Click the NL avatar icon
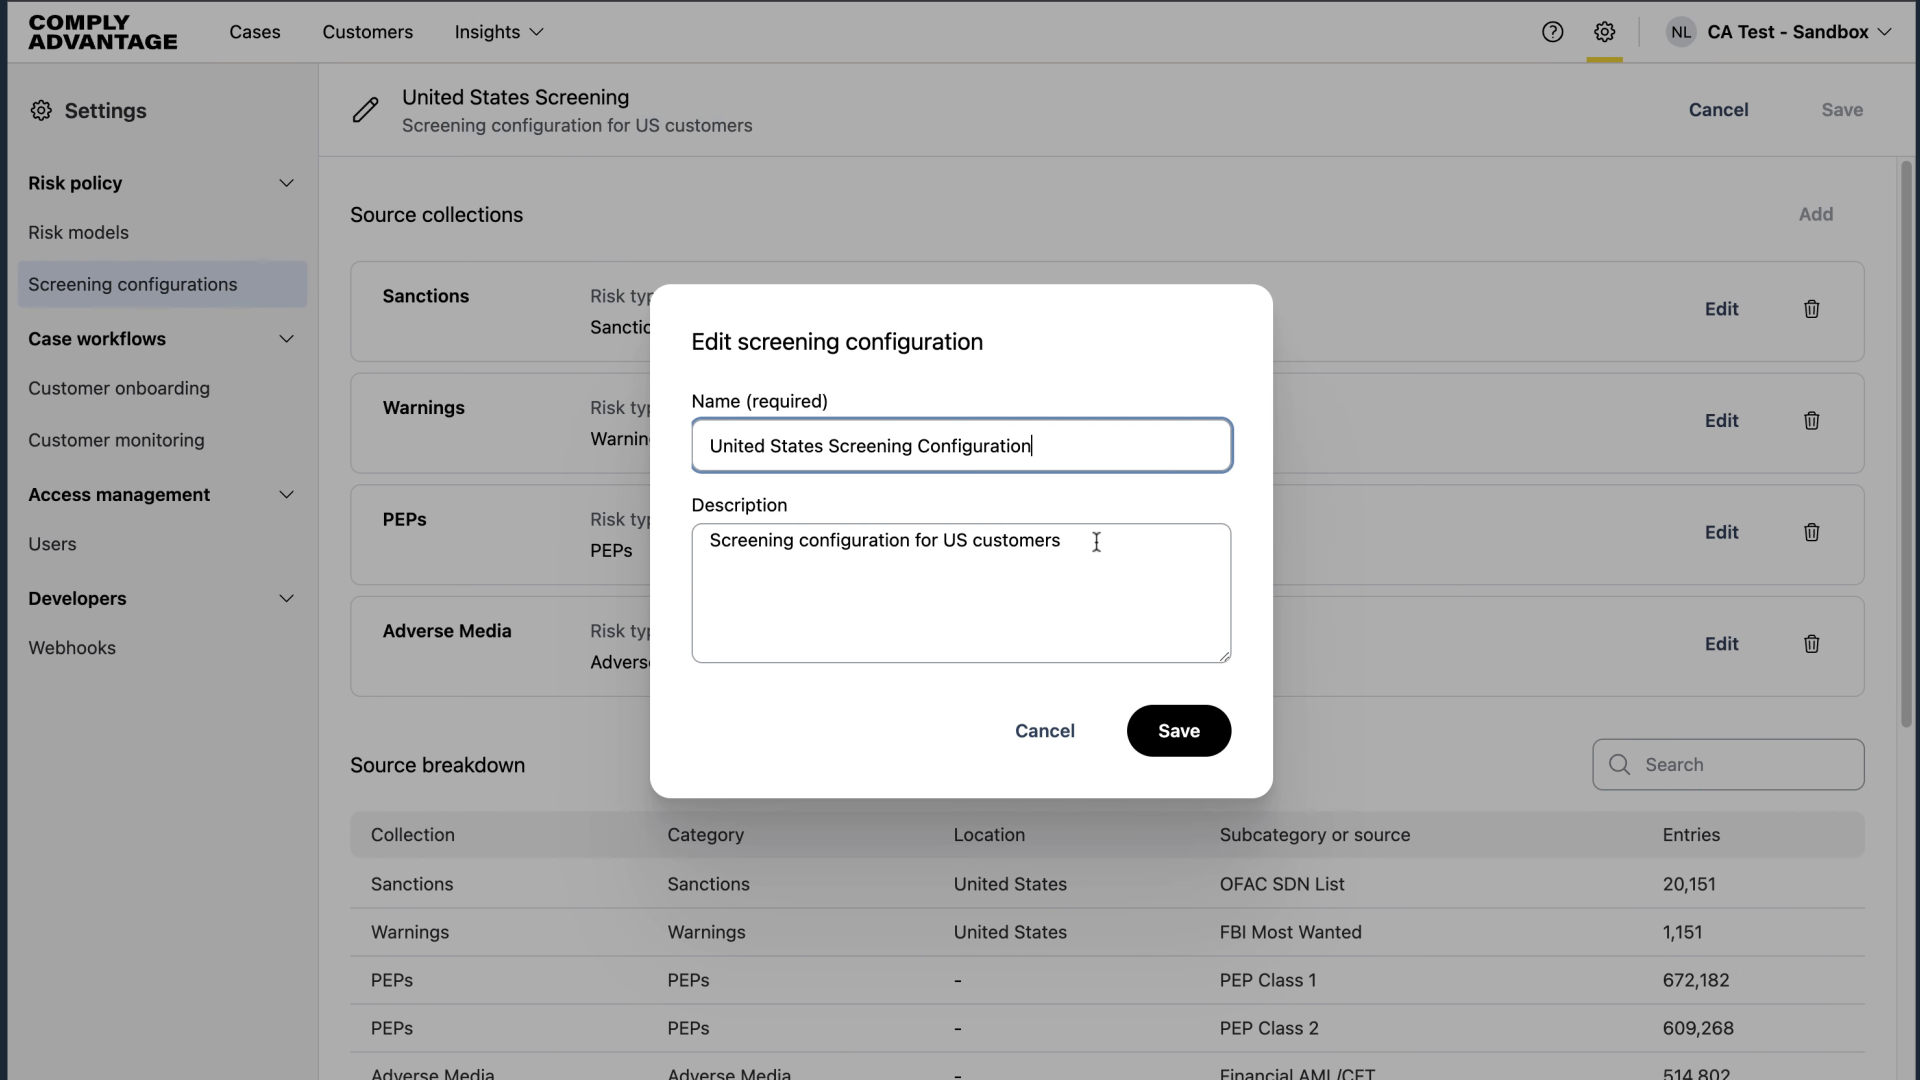The width and height of the screenshot is (1920, 1080). pos(1681,31)
